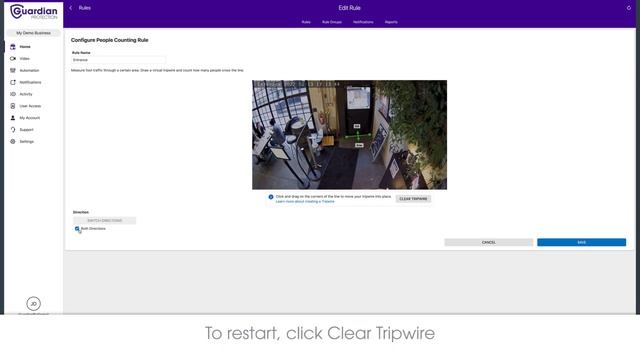Select Automation label in sidebar menu
Screen dimensions: 640x360
(29, 71)
